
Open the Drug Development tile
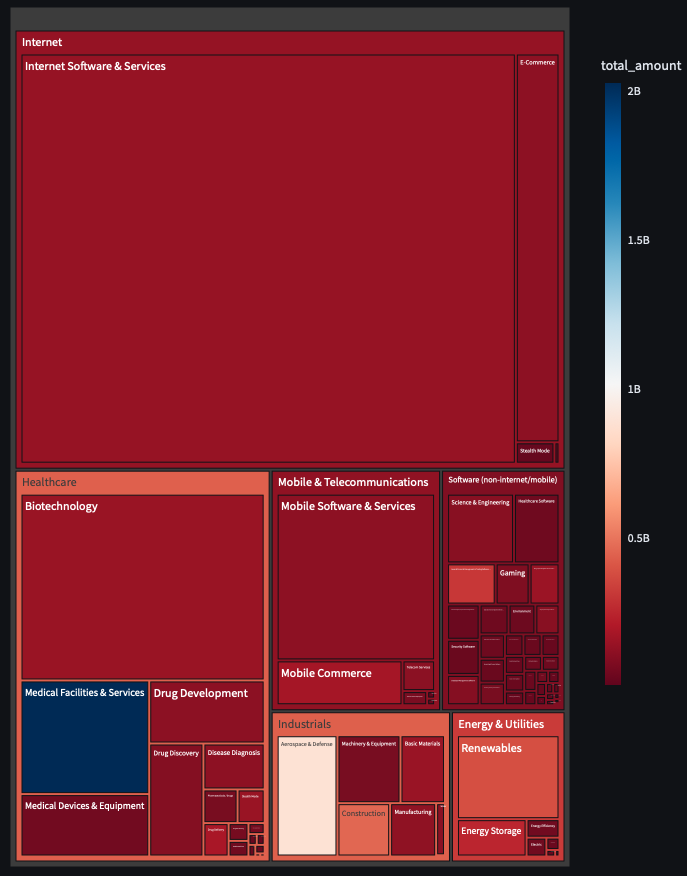coord(207,712)
